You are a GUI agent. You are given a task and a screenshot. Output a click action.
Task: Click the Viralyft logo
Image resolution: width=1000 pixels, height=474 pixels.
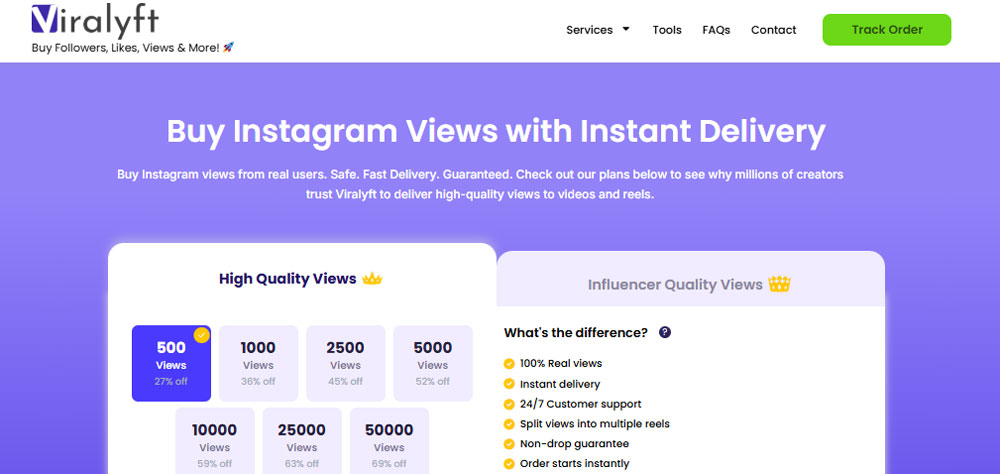pos(94,20)
